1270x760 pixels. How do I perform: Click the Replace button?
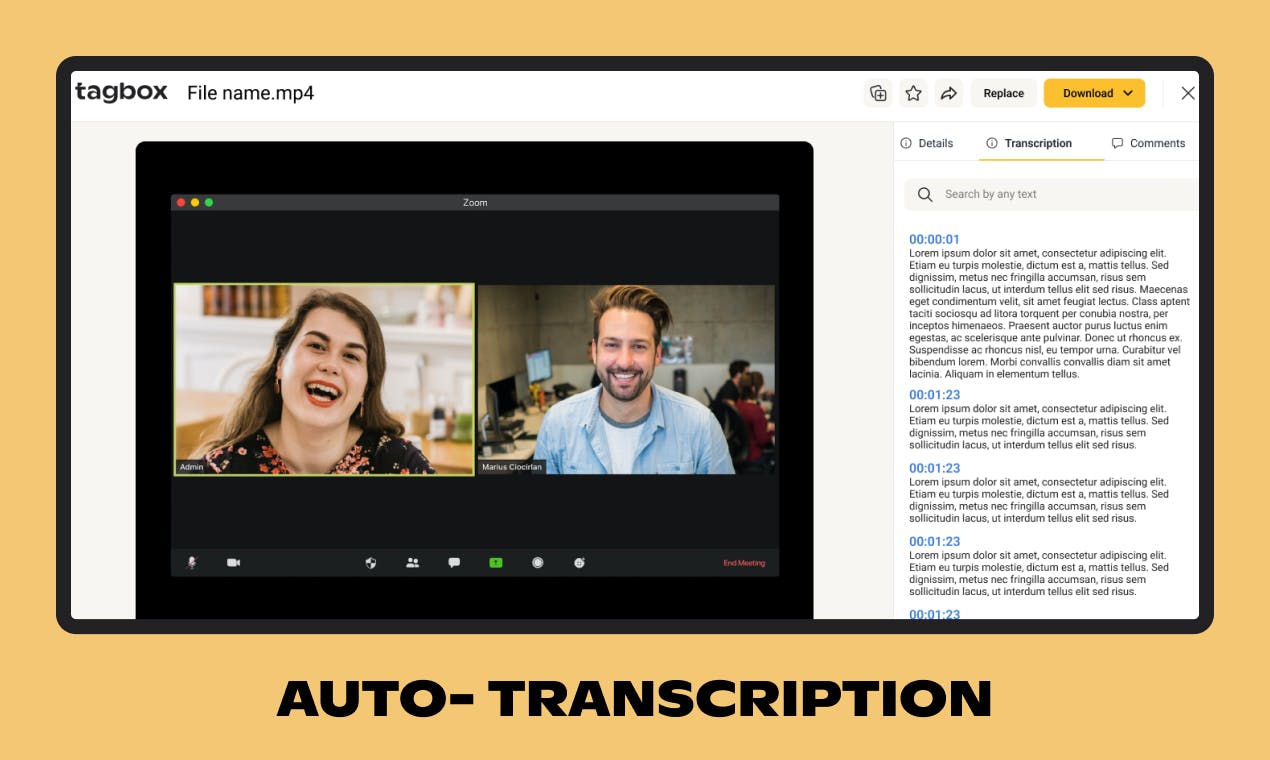tap(1003, 93)
